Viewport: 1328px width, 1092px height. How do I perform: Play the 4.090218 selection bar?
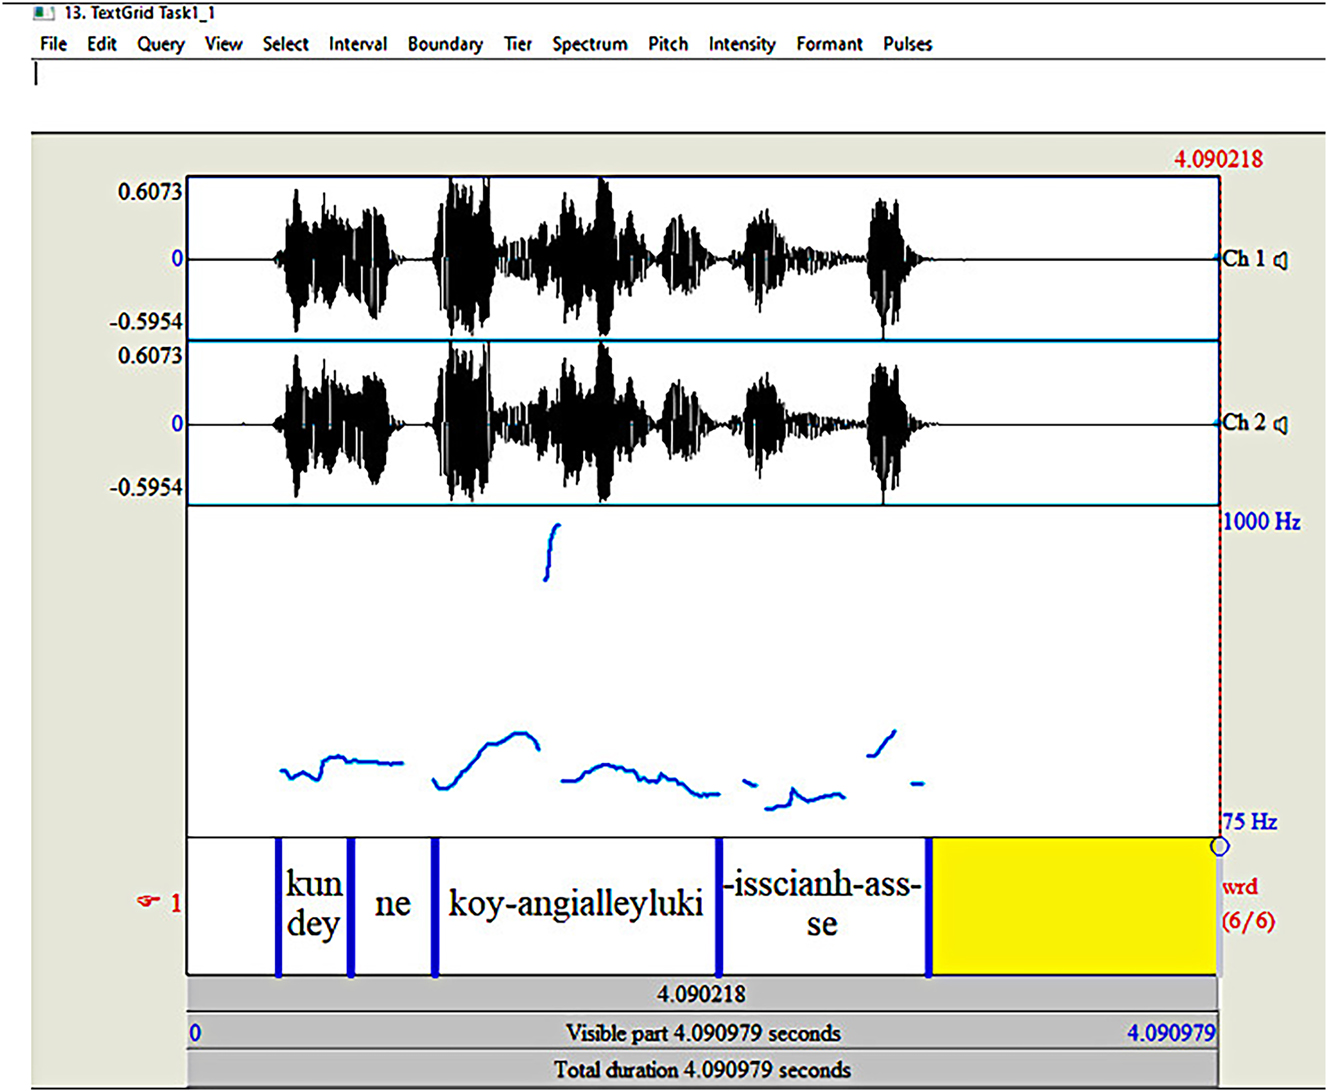702,995
